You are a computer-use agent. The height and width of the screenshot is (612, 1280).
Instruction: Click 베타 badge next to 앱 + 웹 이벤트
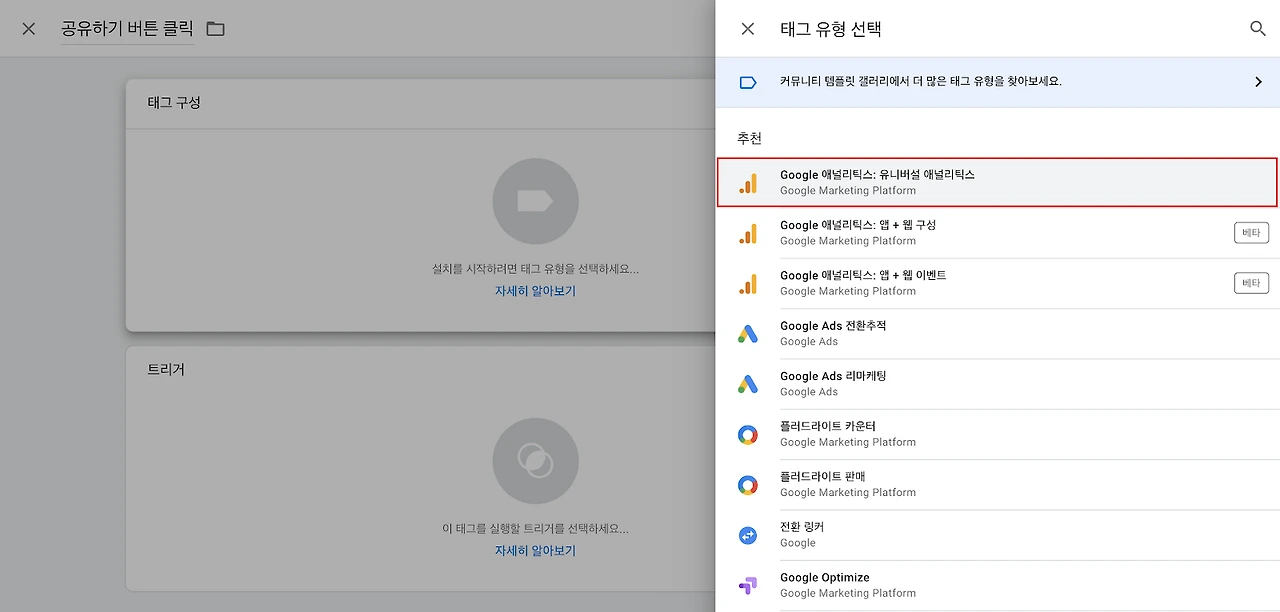coord(1251,283)
